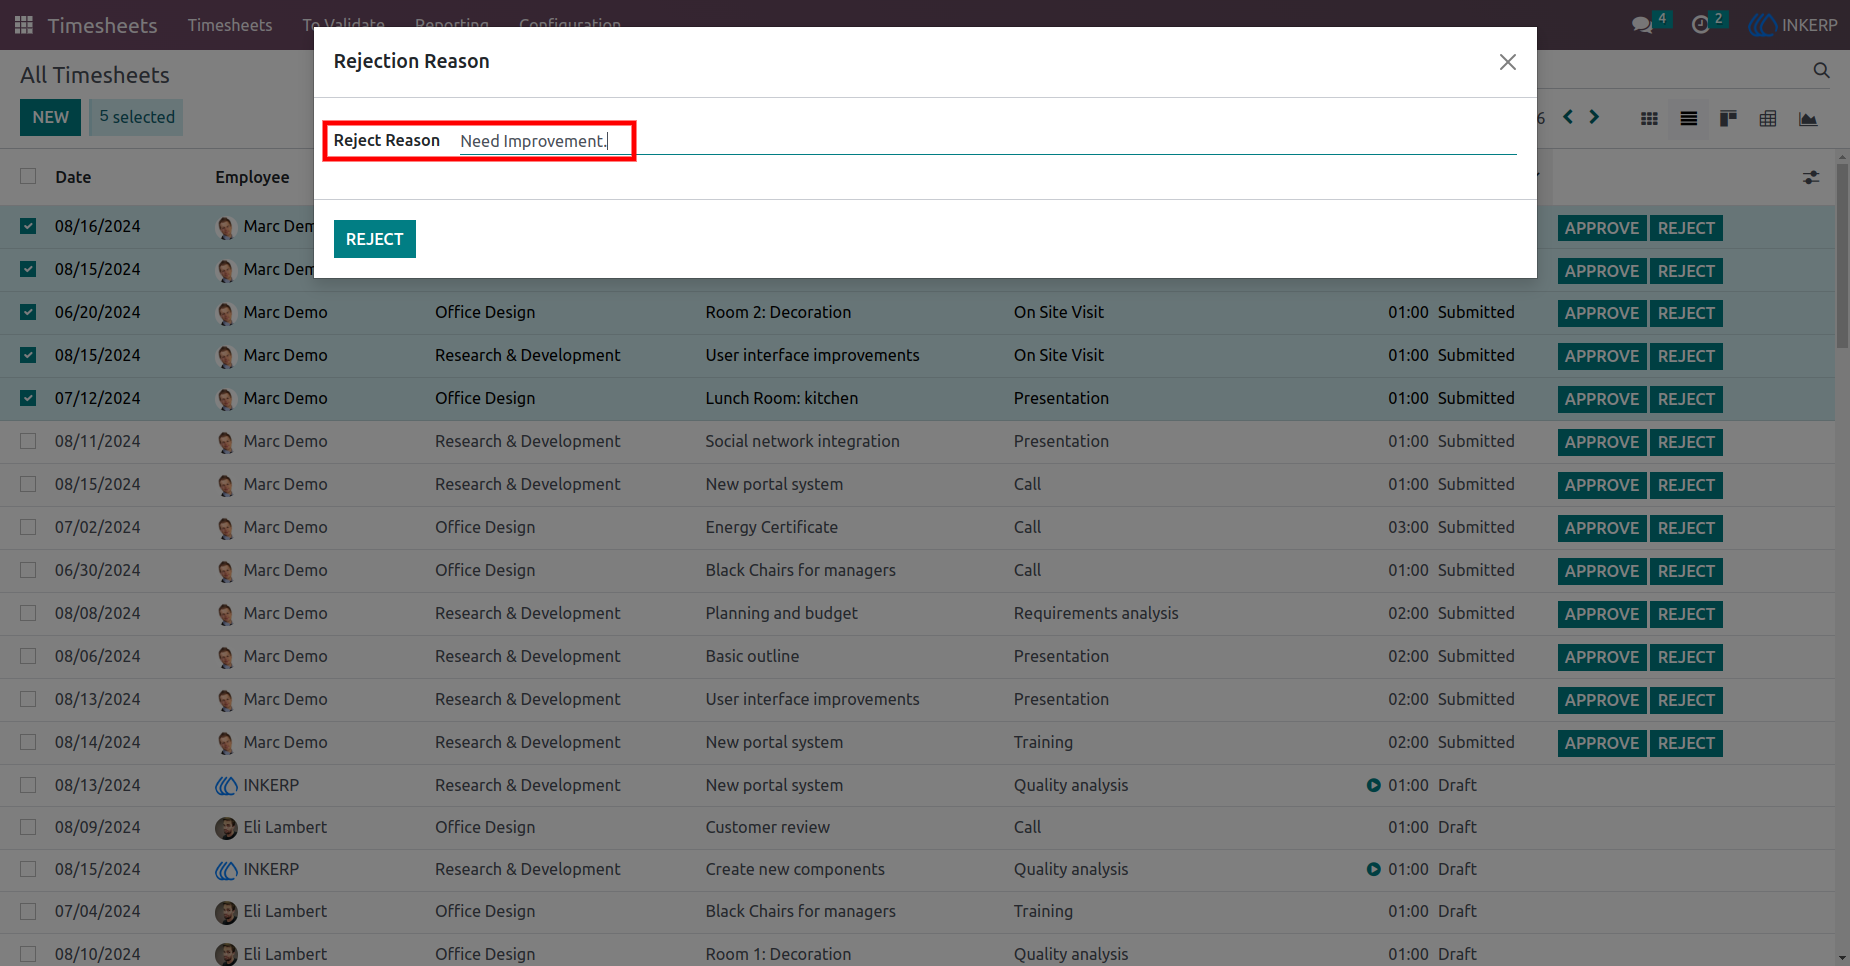Uncheck the 06/20/2024 row checkbox
Screen dimensions: 1850x966
28,312
